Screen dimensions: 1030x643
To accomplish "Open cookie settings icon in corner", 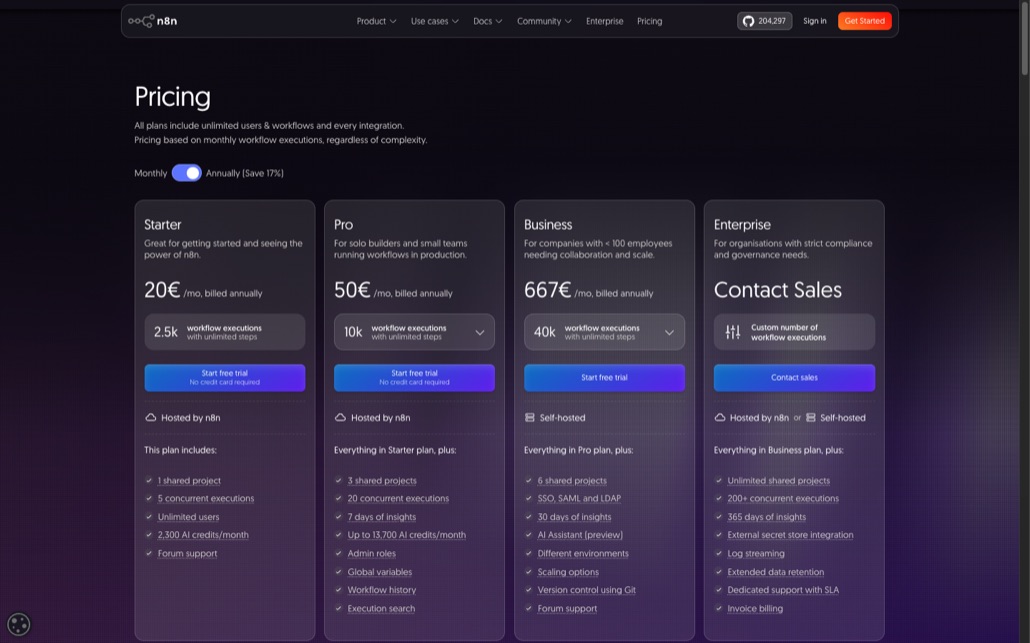I will pos(18,624).
